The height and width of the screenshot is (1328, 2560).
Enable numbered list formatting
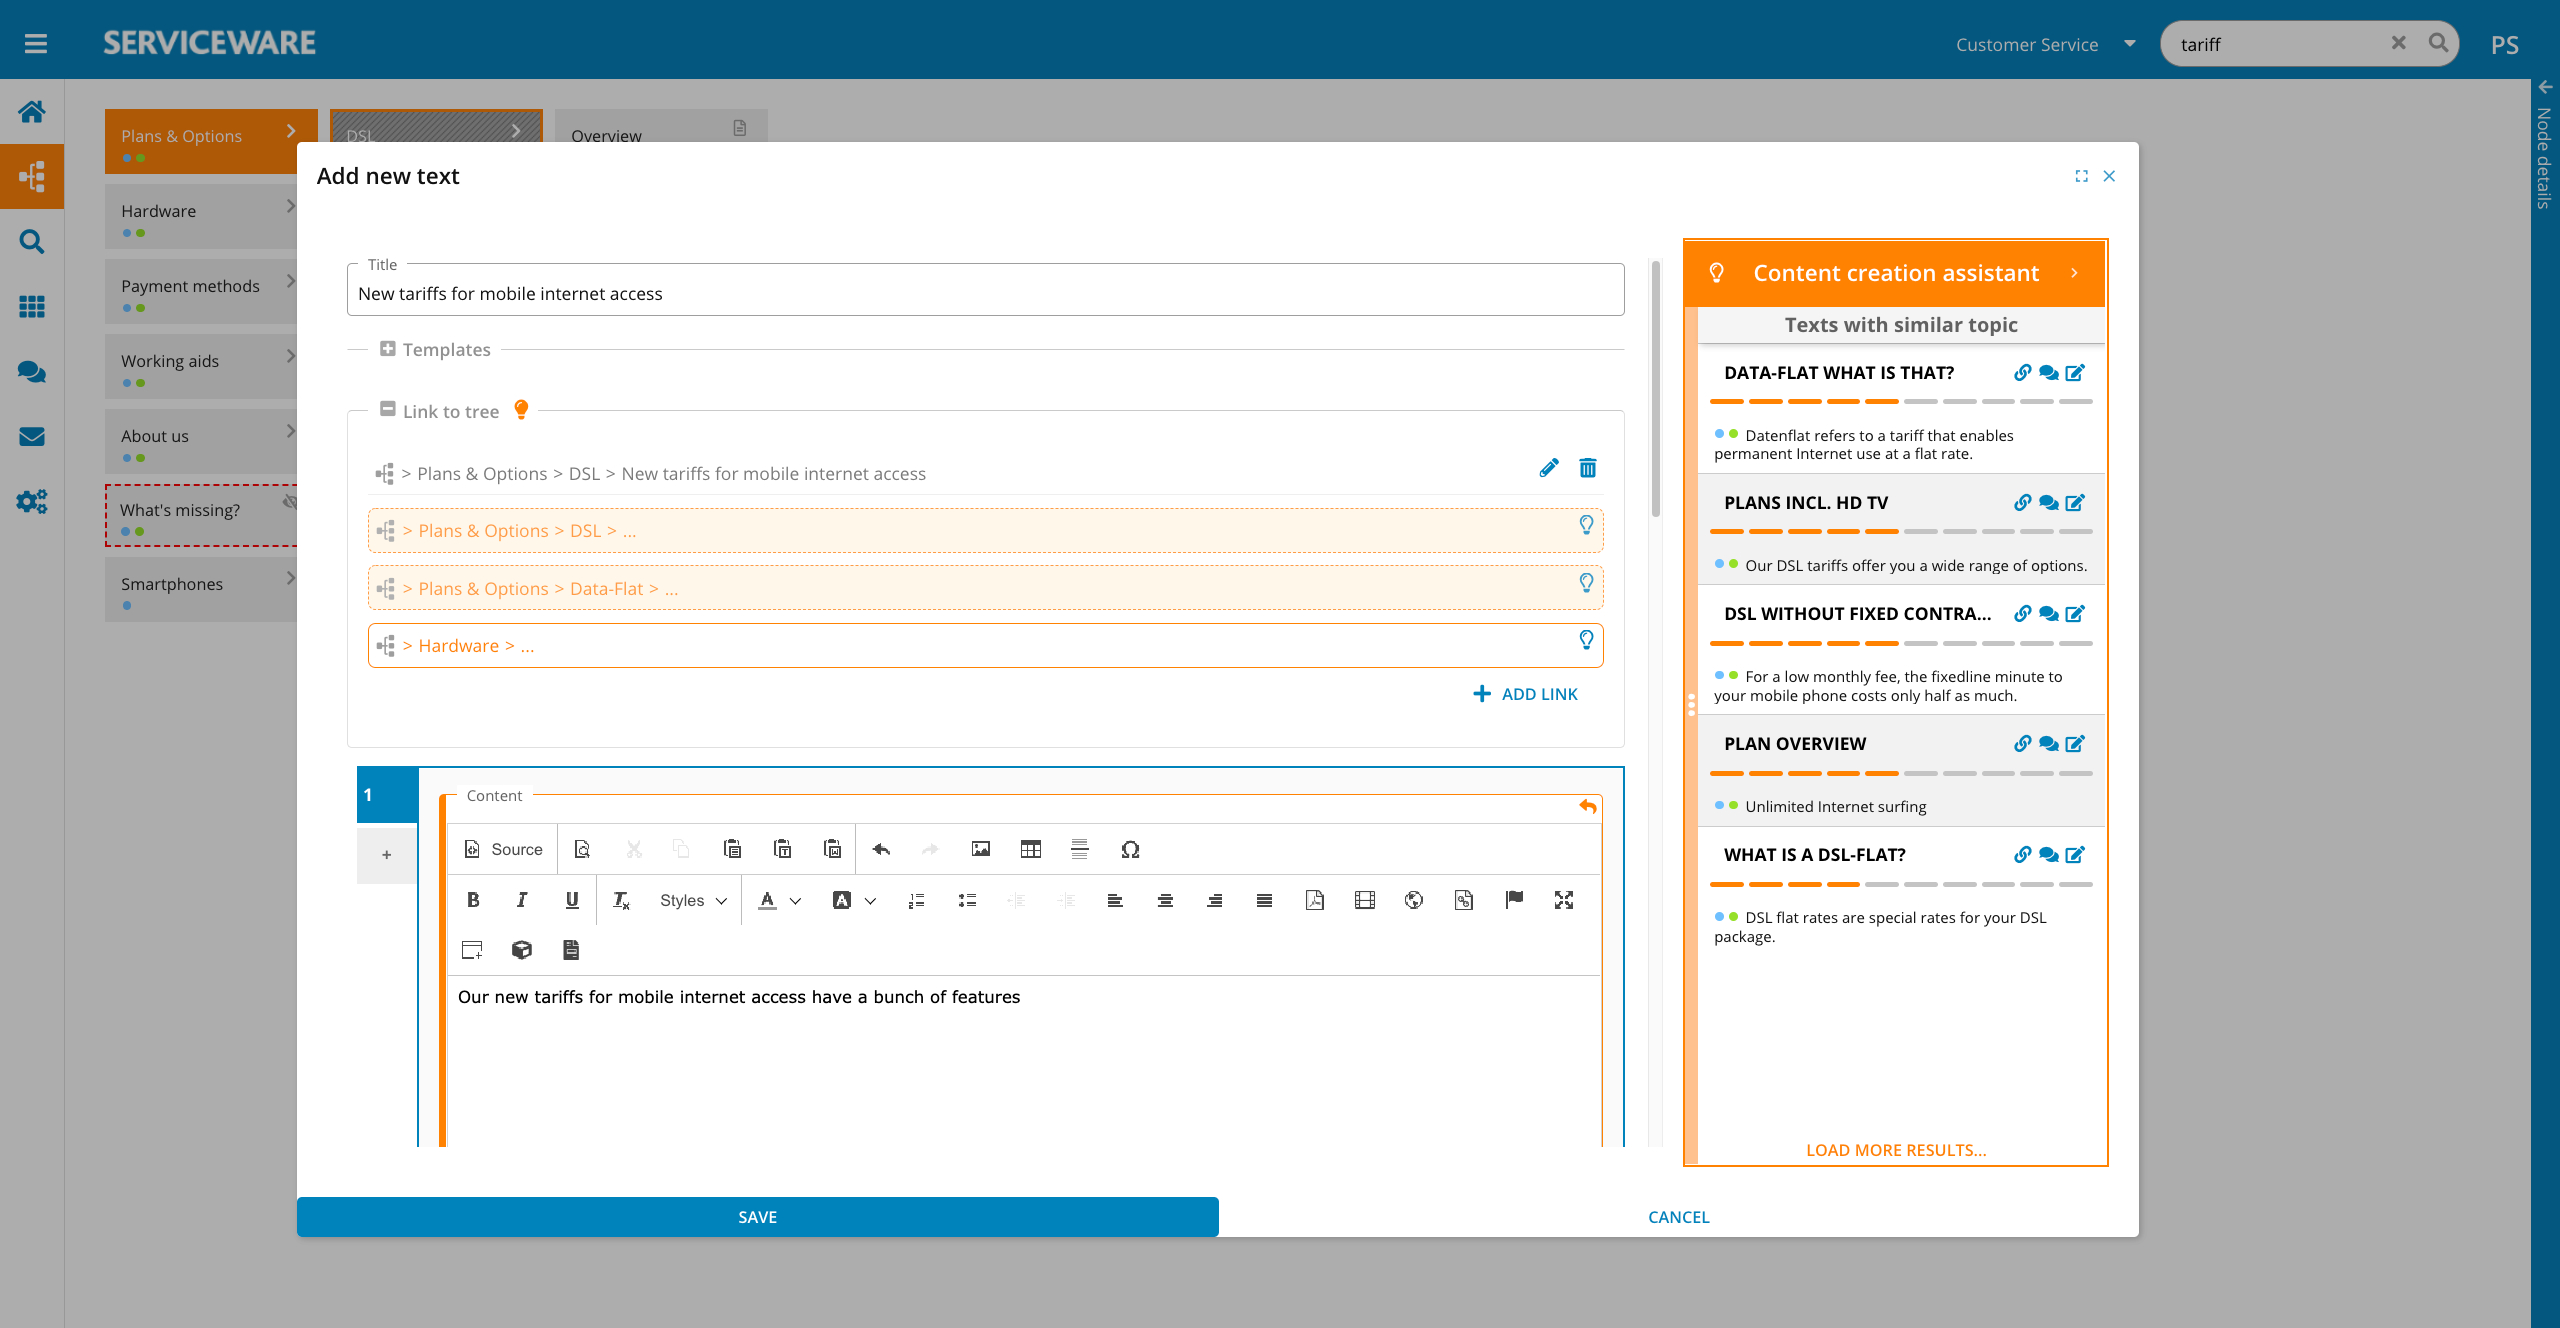[916, 899]
